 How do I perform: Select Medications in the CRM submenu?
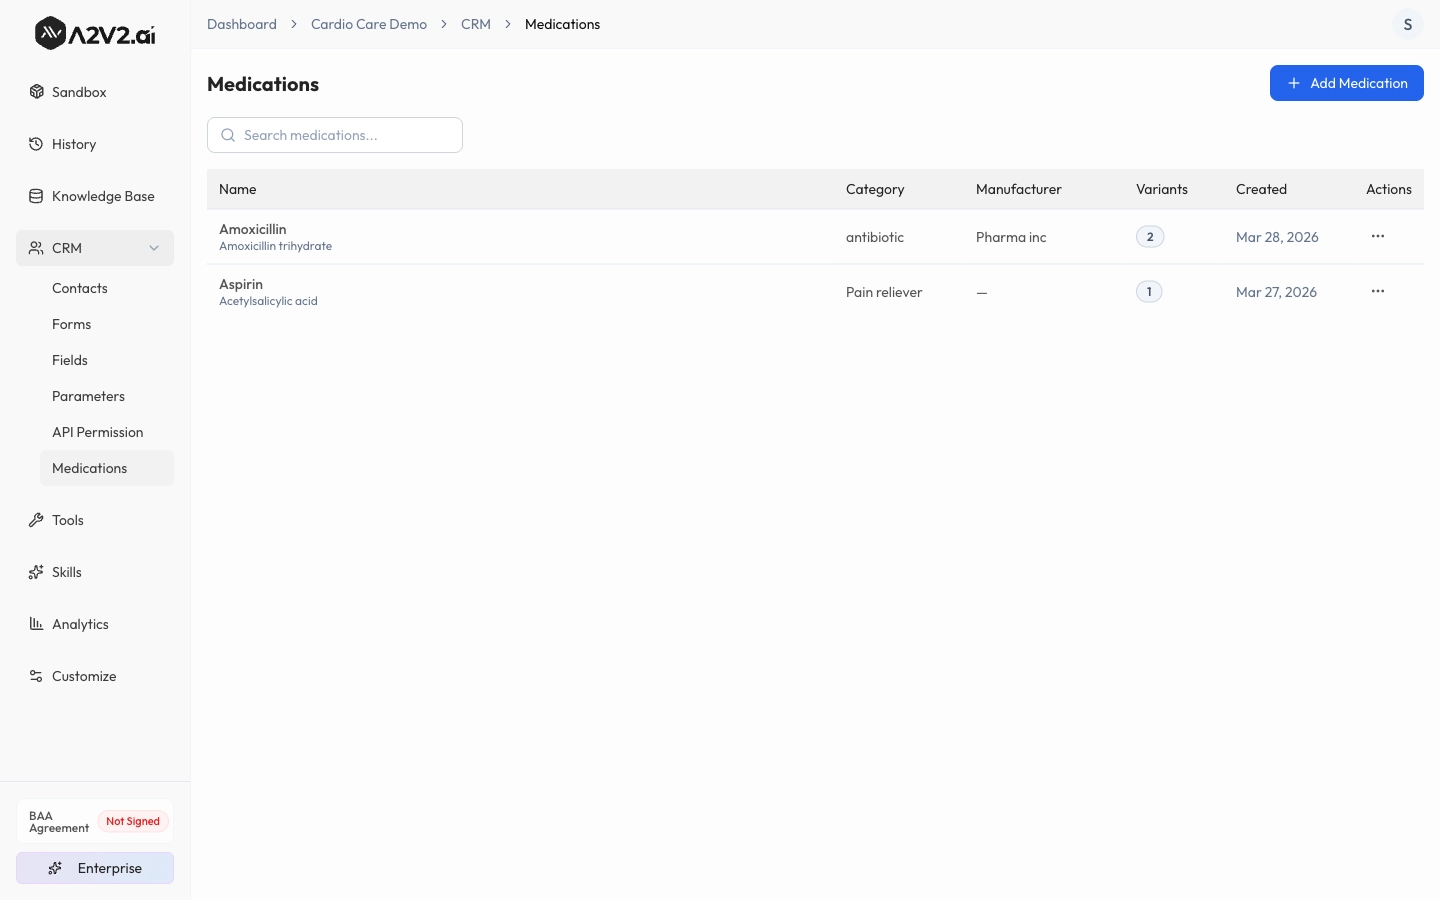click(x=89, y=468)
